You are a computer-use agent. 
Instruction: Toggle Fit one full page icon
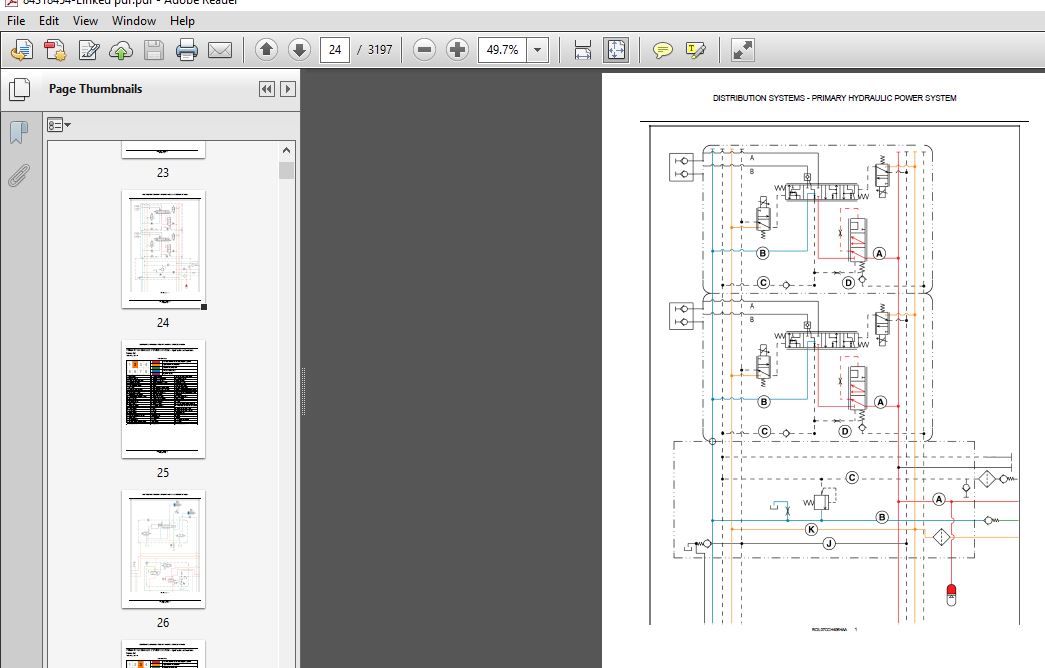pyautogui.click(x=616, y=50)
